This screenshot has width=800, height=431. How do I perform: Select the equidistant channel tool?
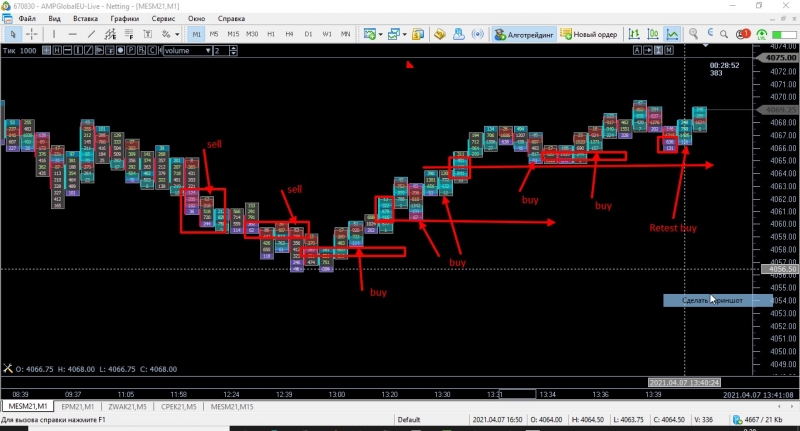[x=110, y=34]
